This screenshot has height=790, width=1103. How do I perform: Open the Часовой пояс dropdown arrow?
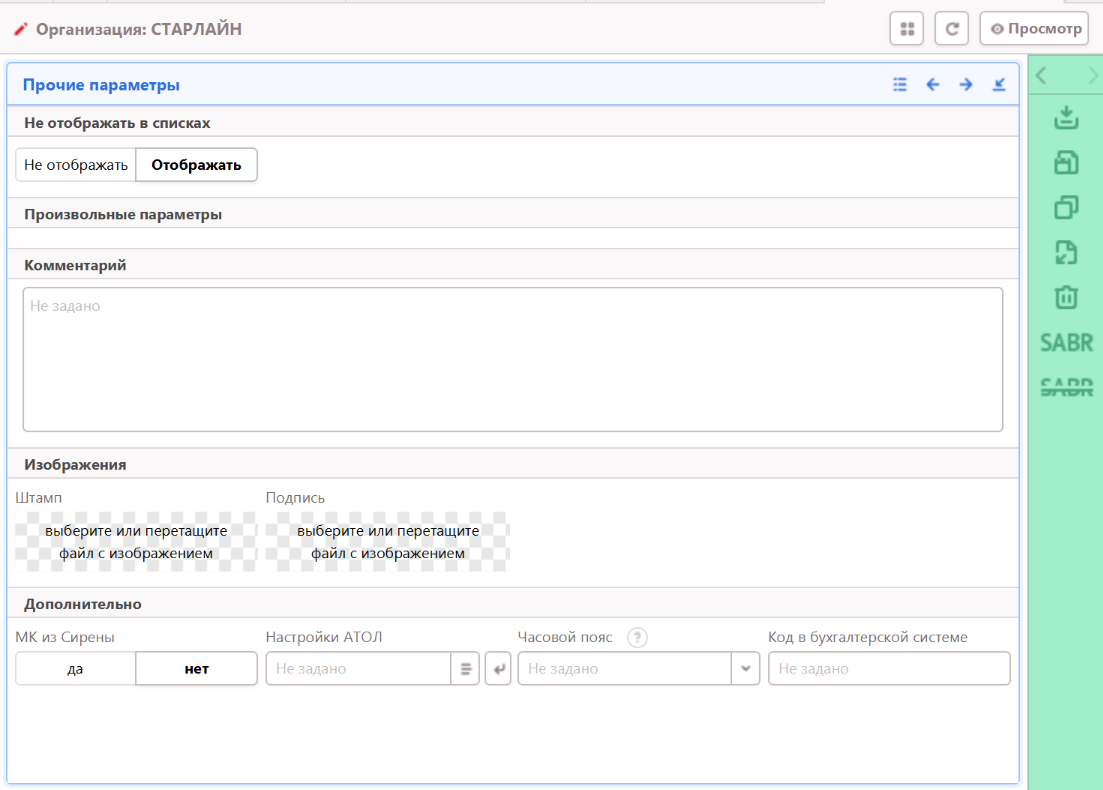[746, 669]
